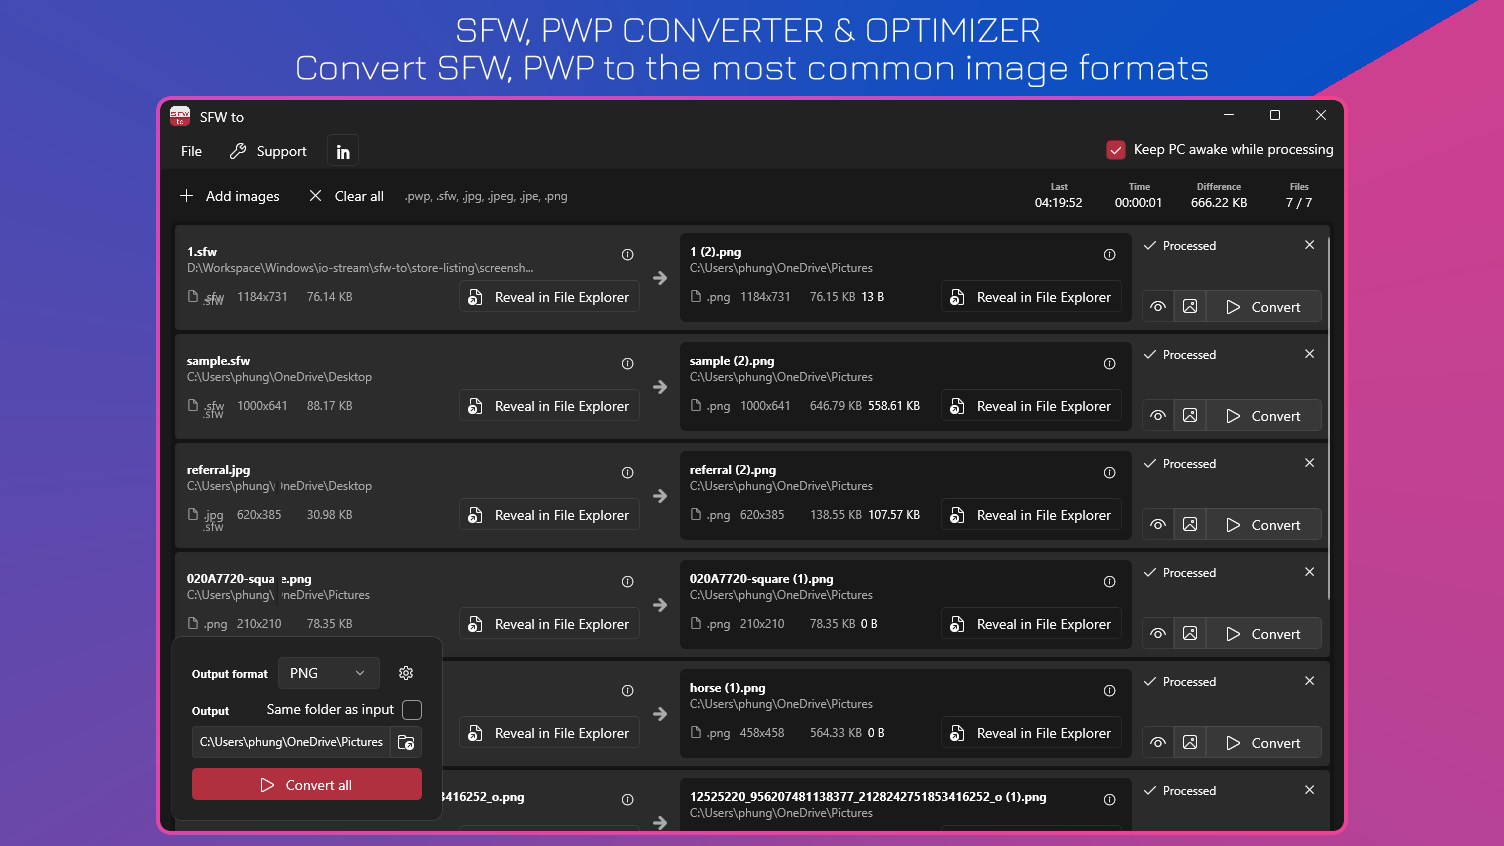Select the eye preview icon for horse (1).png
The width and height of the screenshot is (1504, 846).
tap(1157, 742)
